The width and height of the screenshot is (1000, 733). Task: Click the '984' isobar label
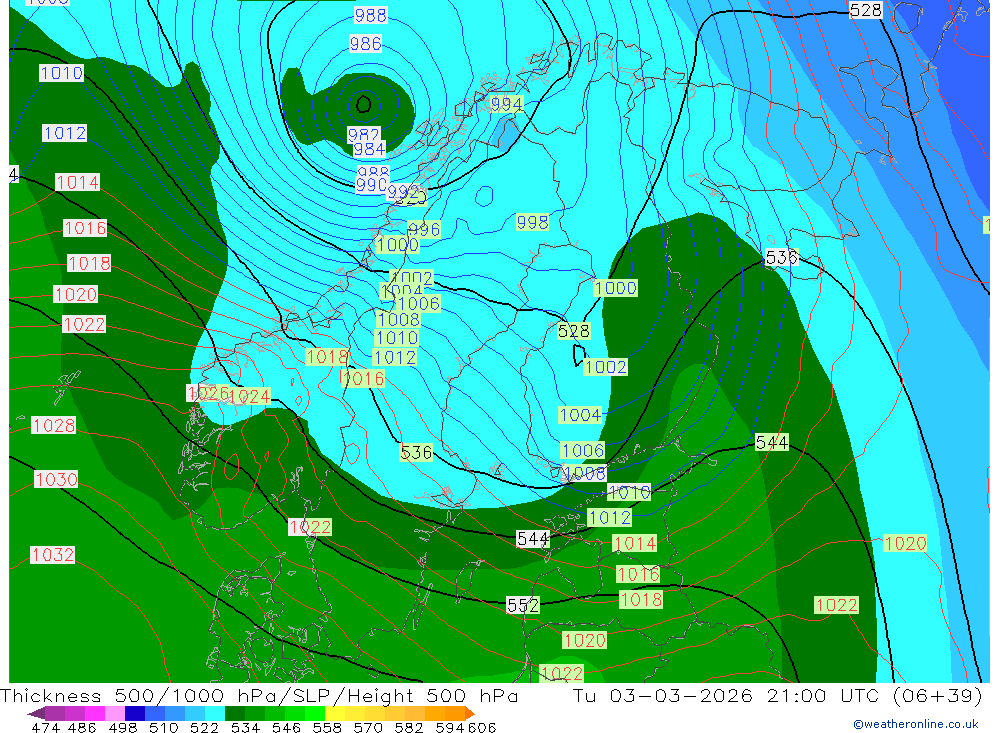coord(369,149)
